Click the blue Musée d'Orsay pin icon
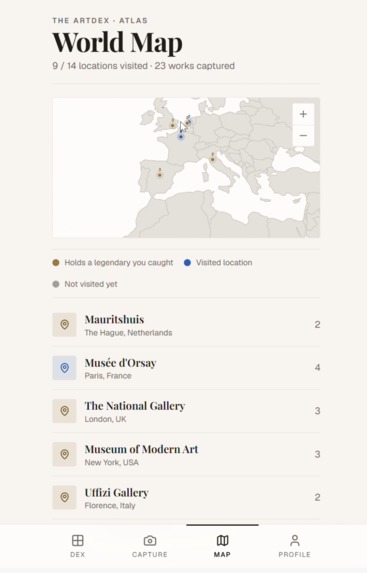Screen dimensions: 367x573 coord(64,368)
